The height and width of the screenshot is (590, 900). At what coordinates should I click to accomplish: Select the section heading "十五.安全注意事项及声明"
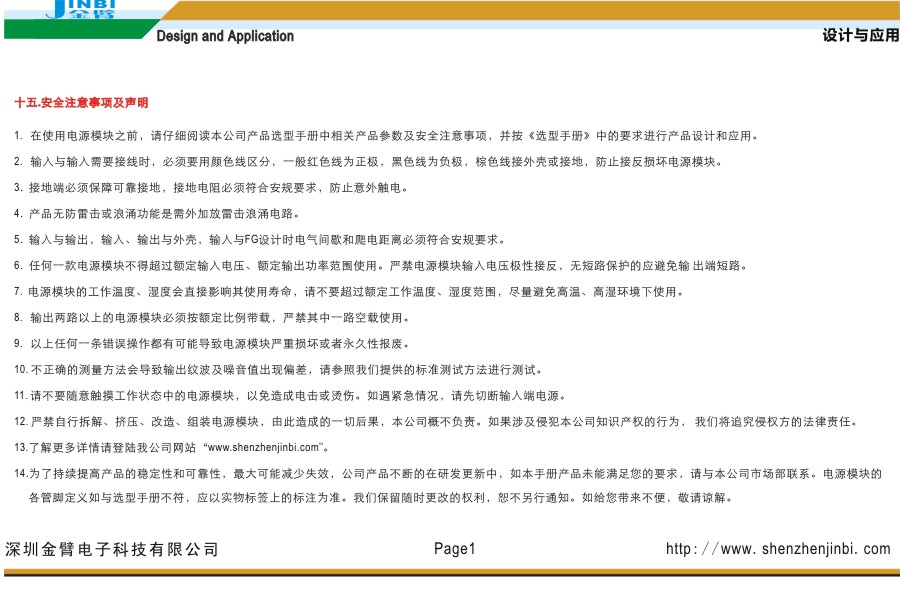click(x=81, y=103)
